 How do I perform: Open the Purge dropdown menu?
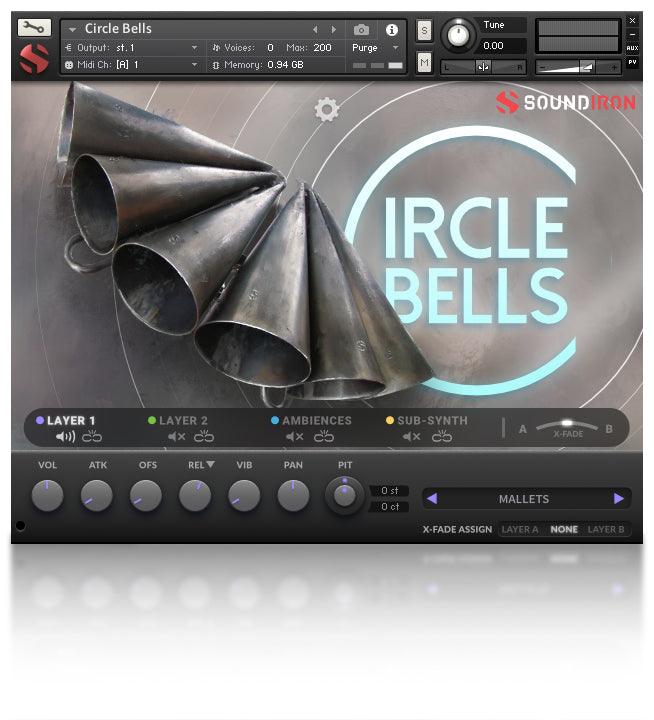click(x=375, y=47)
